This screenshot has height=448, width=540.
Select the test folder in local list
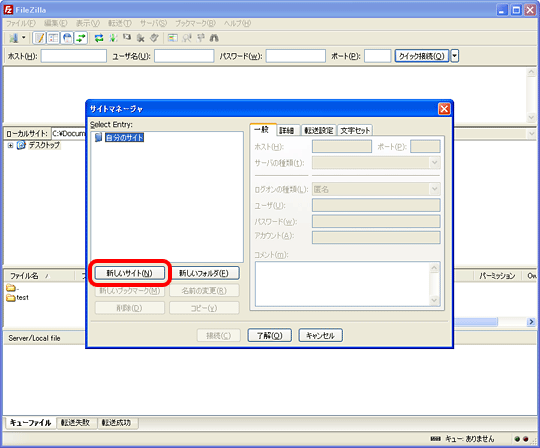coord(22,298)
